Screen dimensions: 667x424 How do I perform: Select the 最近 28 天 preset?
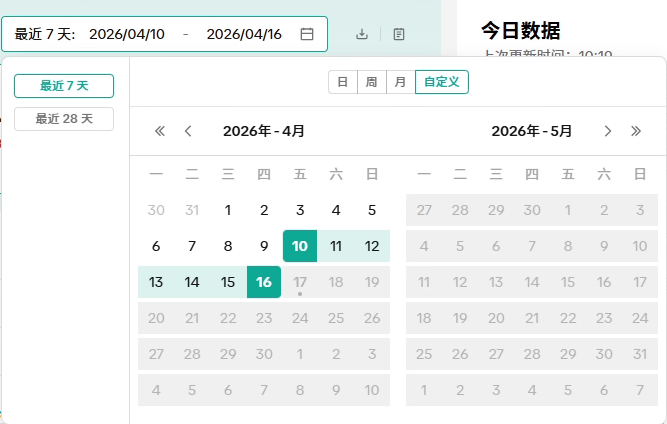64,119
